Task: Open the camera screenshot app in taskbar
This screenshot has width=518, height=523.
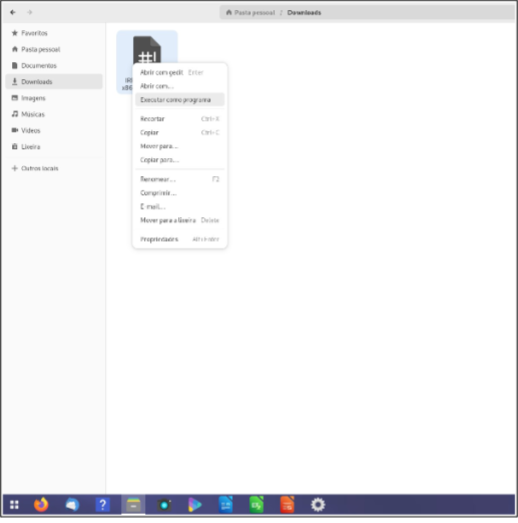Action: coord(164,504)
